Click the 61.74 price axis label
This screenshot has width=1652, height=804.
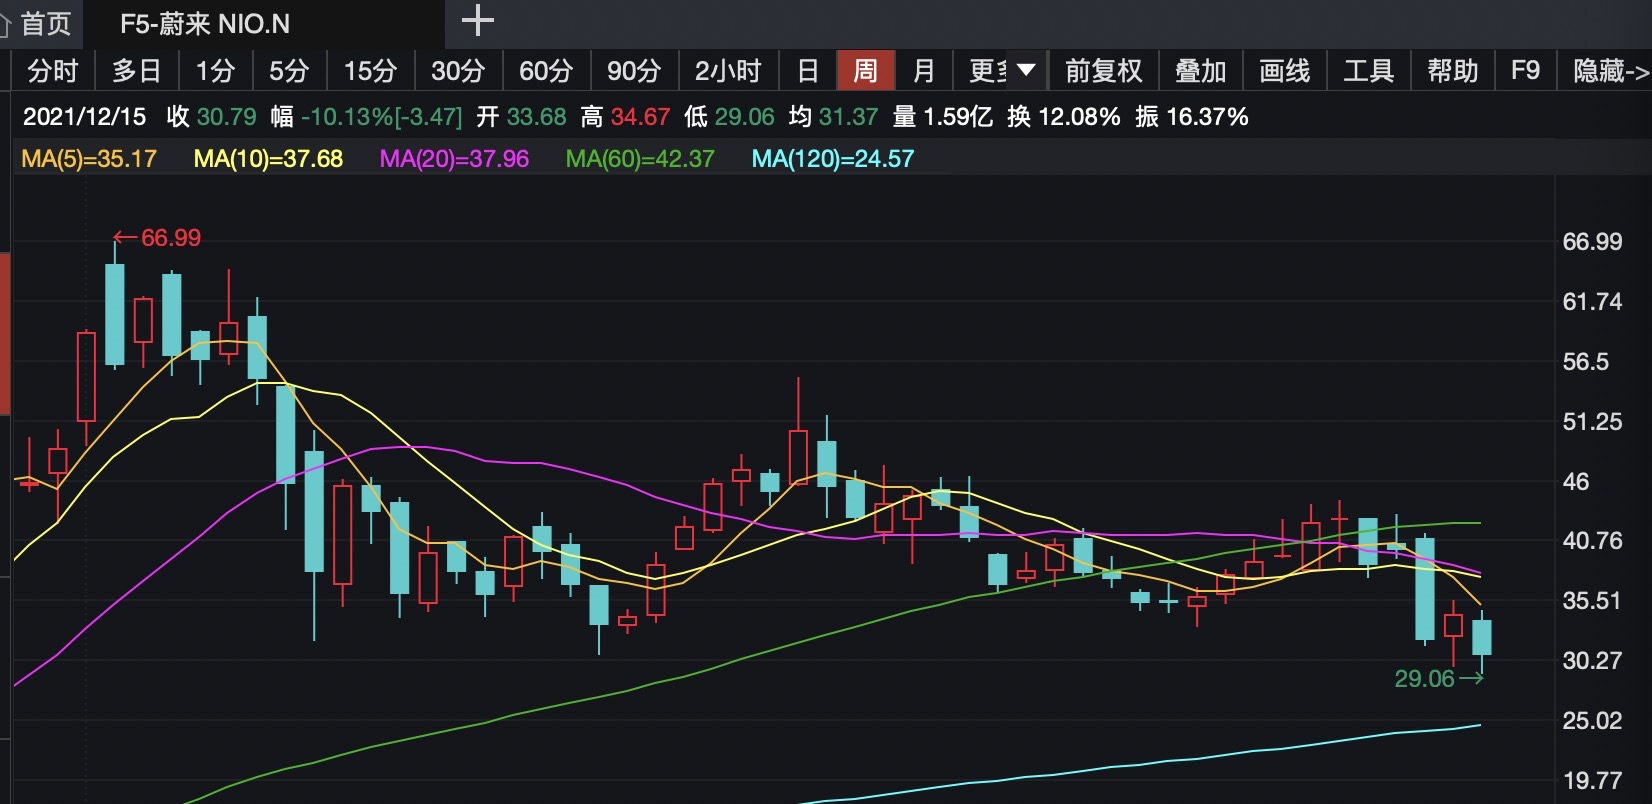click(1592, 302)
